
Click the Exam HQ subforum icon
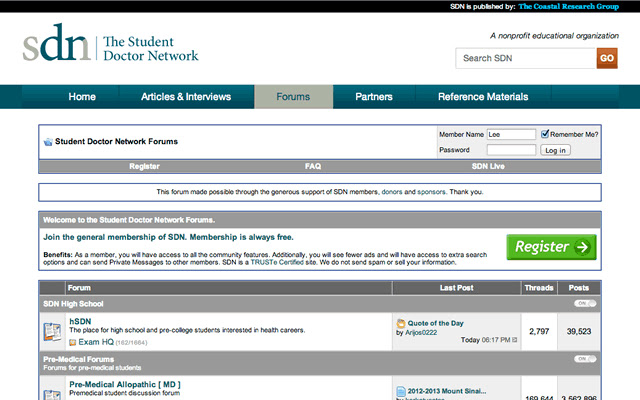[73, 342]
